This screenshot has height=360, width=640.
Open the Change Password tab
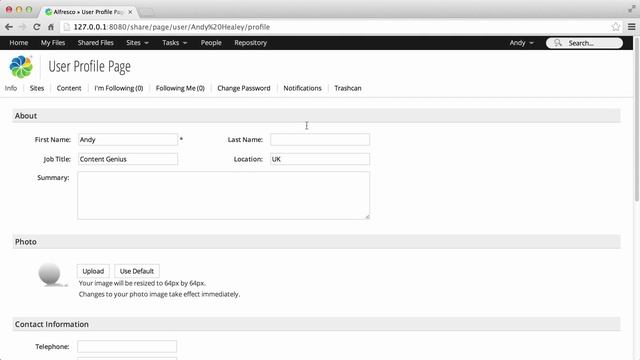(244, 88)
